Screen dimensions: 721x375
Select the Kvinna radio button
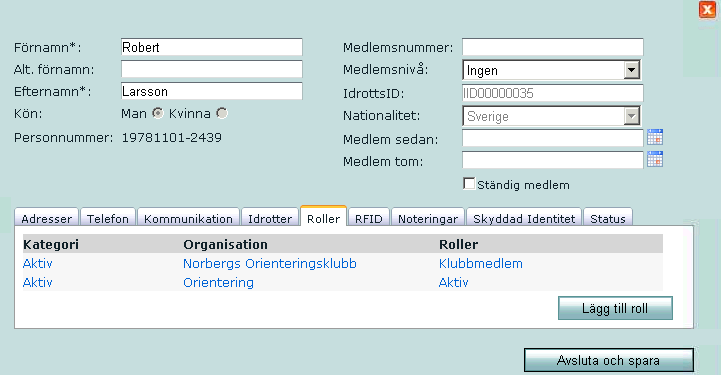(x=222, y=113)
